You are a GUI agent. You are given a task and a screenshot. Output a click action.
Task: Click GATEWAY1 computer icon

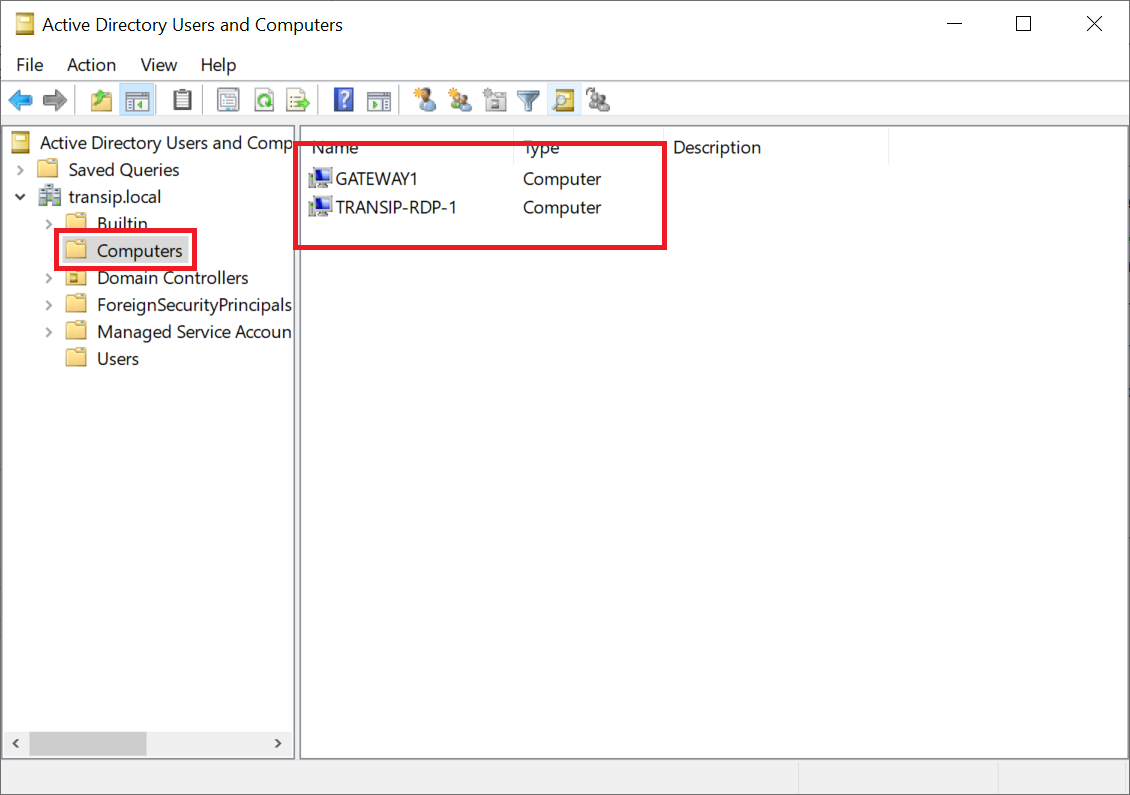tap(320, 178)
